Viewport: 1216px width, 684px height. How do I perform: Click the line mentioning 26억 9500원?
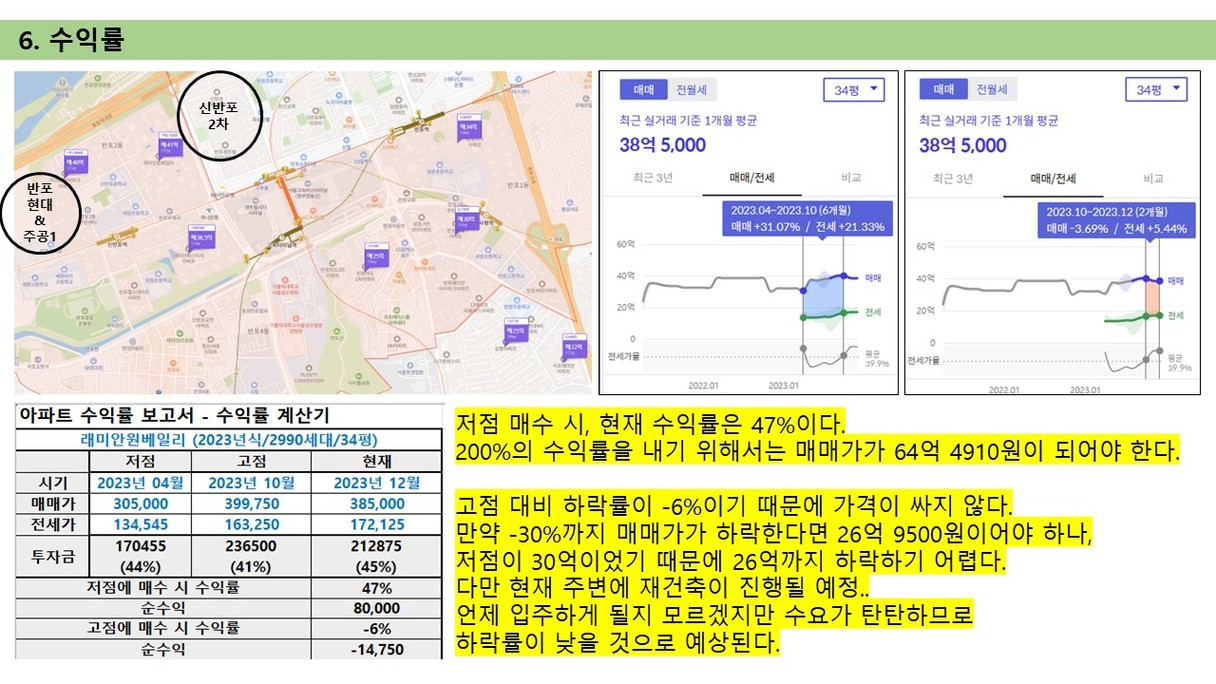[774, 532]
